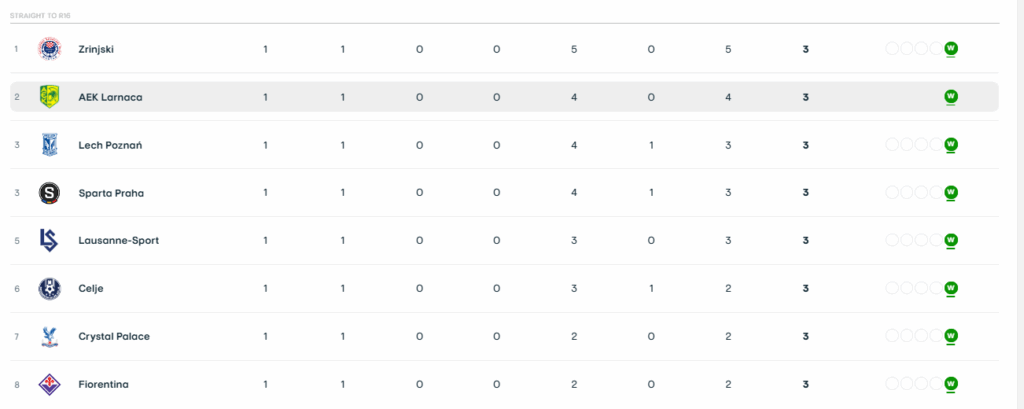Open the Crystal Palace team link
The image size is (1024, 409).
(x=114, y=336)
